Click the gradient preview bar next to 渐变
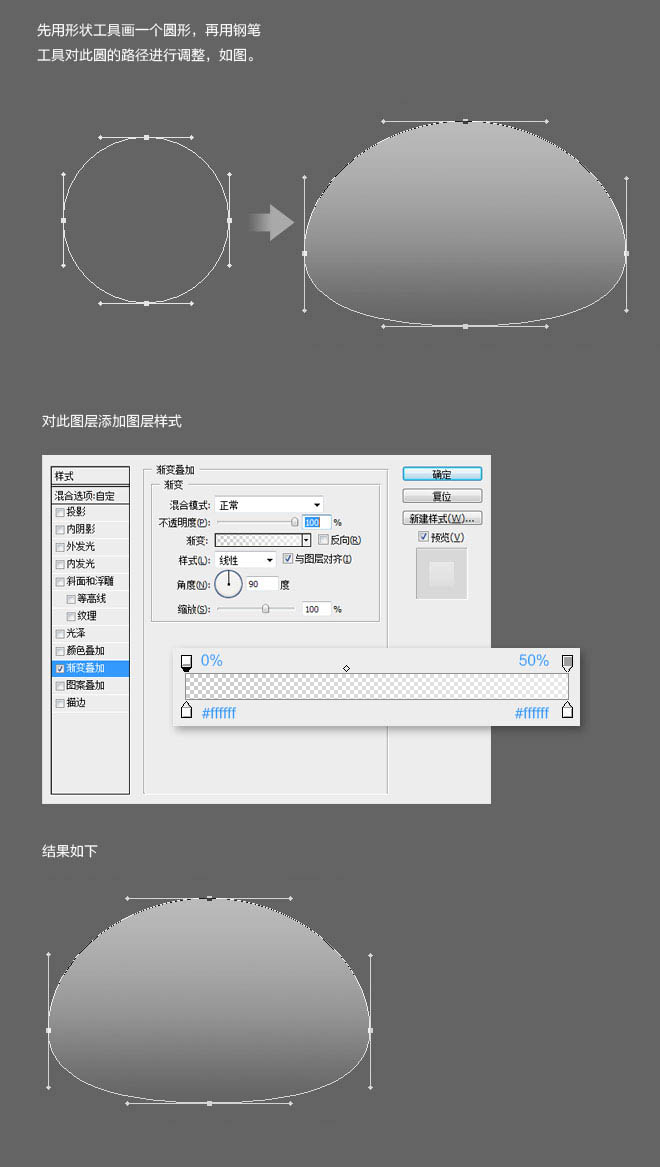Screen dimensions: 660x1167 [257, 540]
